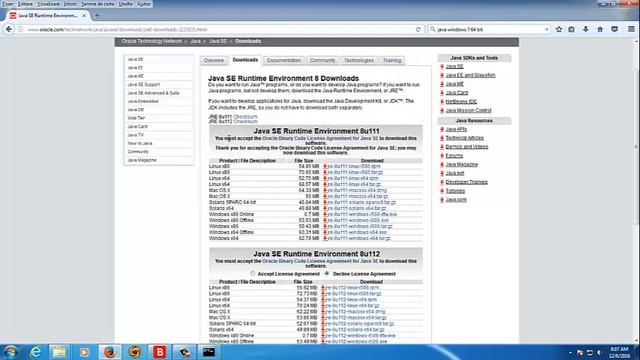Open new browser tab with plus button
Screen dimensions: 640x360
tap(97, 16)
